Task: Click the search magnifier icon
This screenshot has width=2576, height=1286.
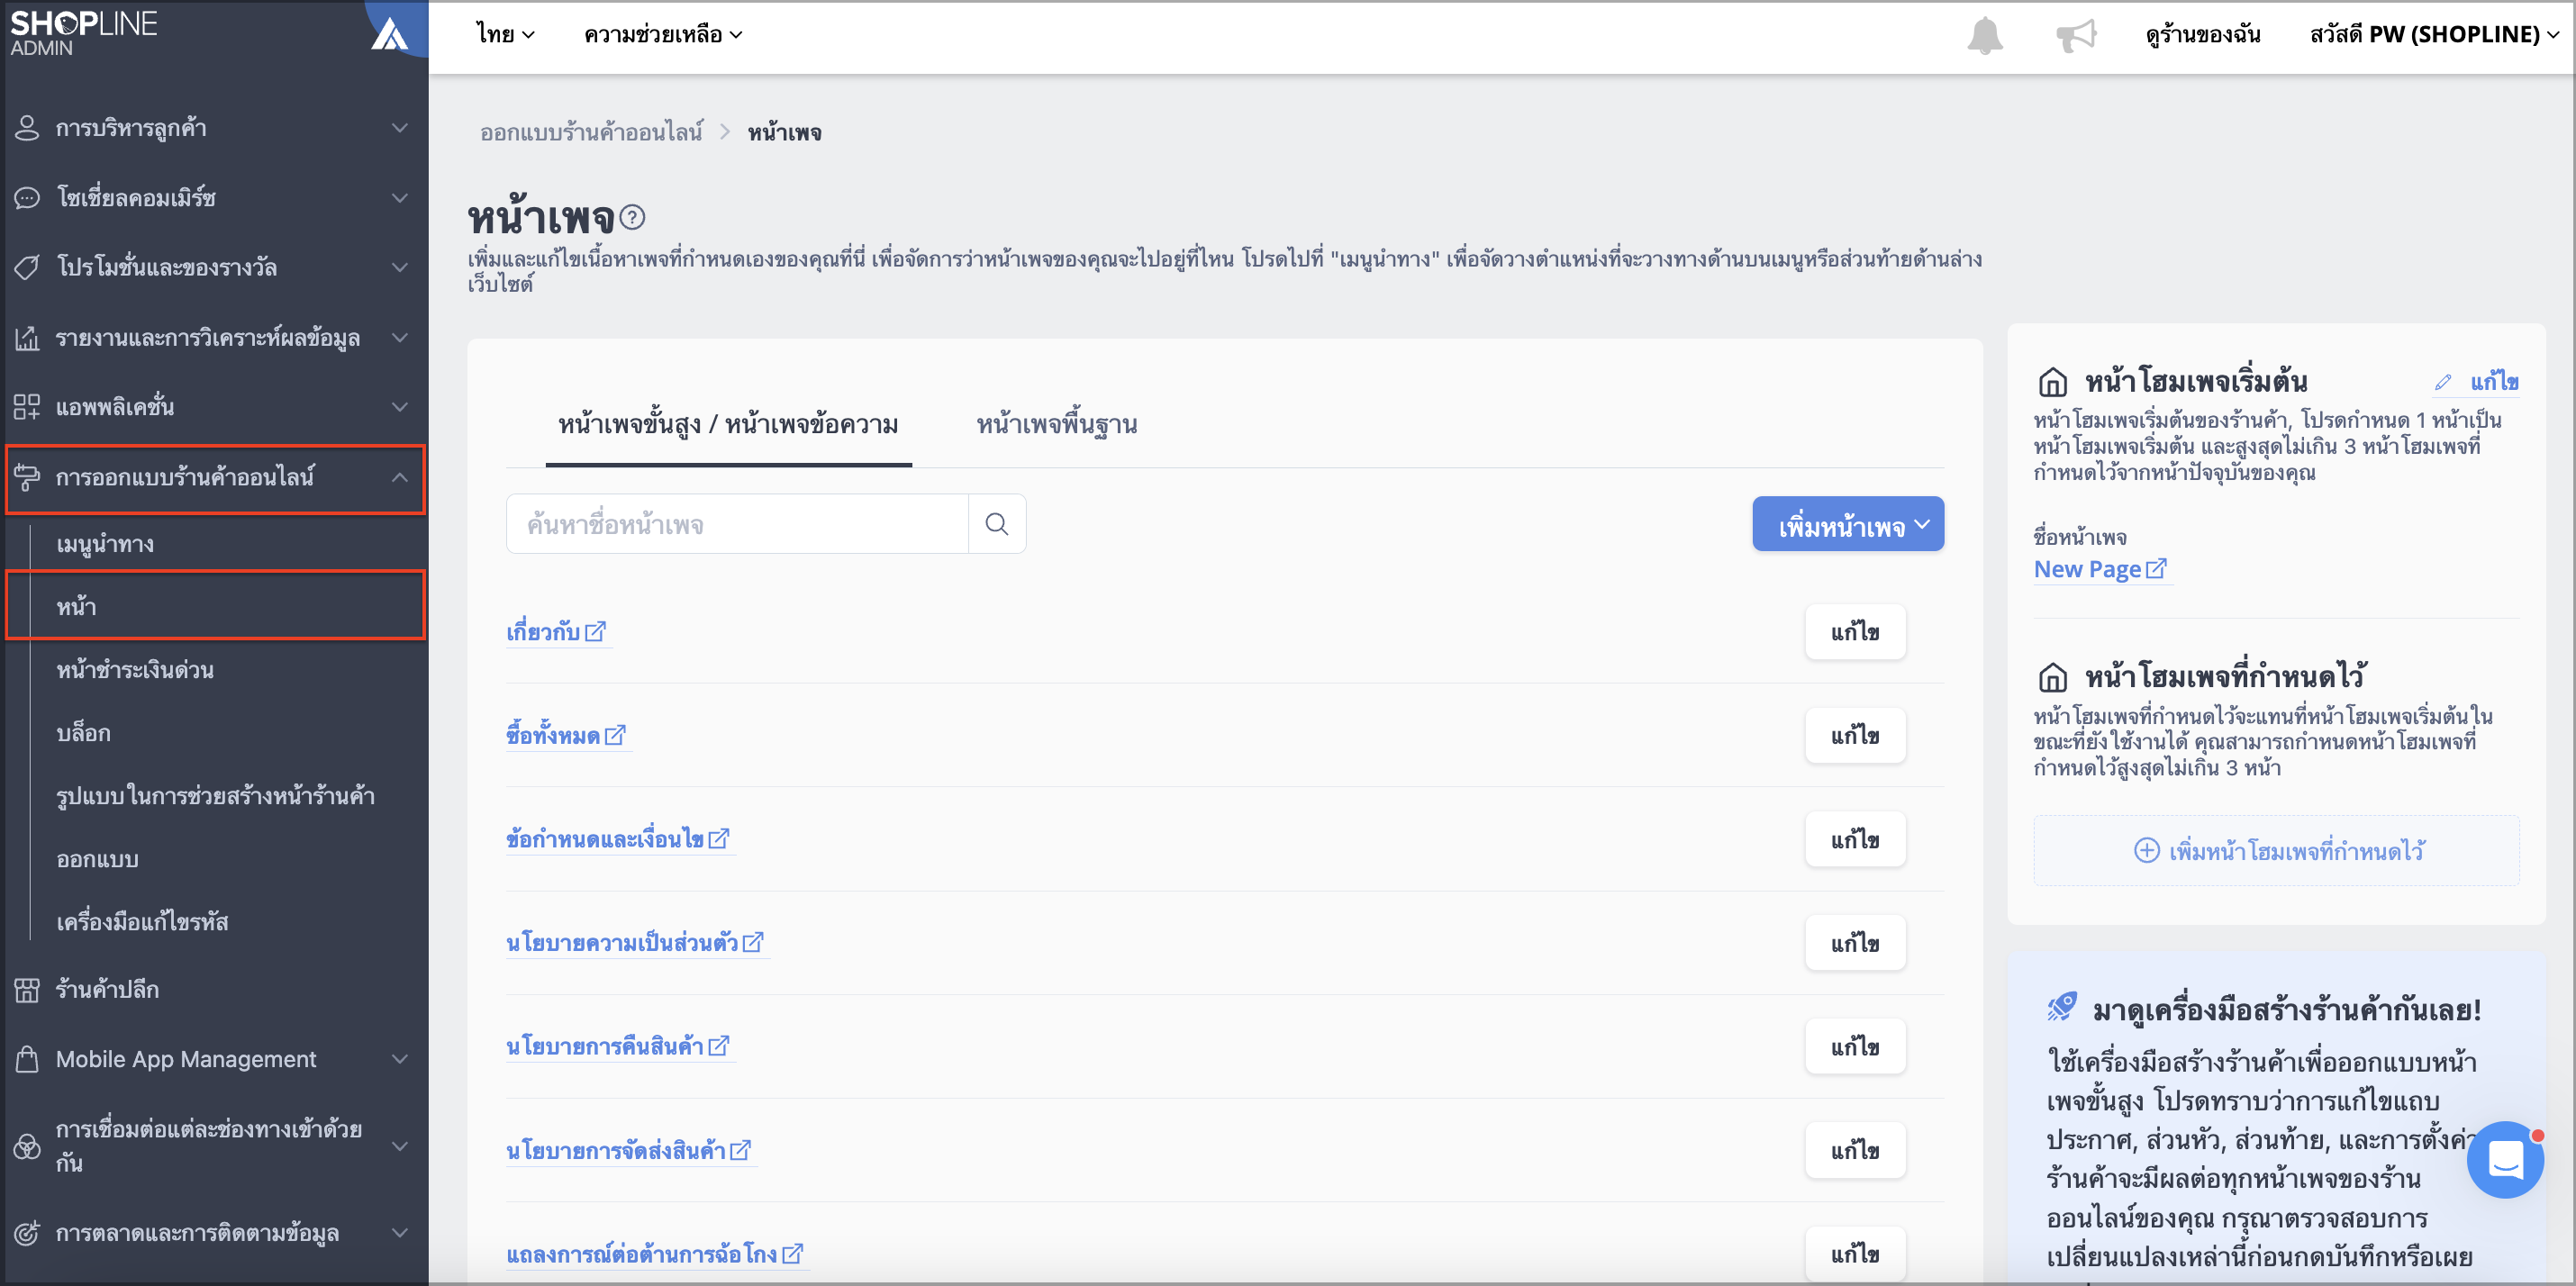Action: click(996, 524)
